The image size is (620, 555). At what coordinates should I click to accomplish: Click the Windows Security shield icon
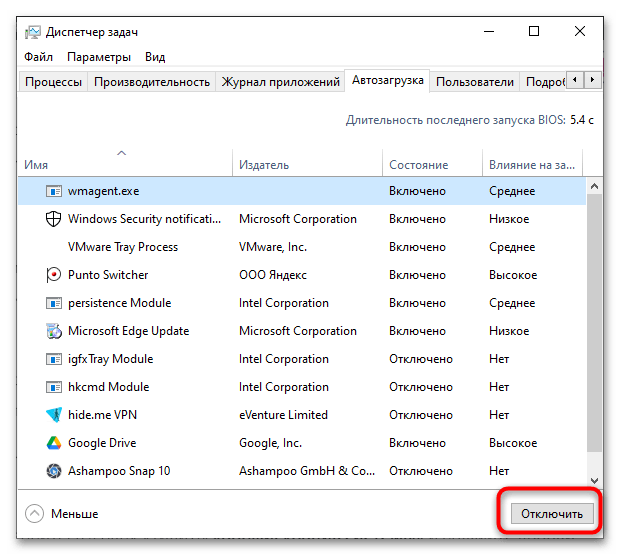coord(53,219)
